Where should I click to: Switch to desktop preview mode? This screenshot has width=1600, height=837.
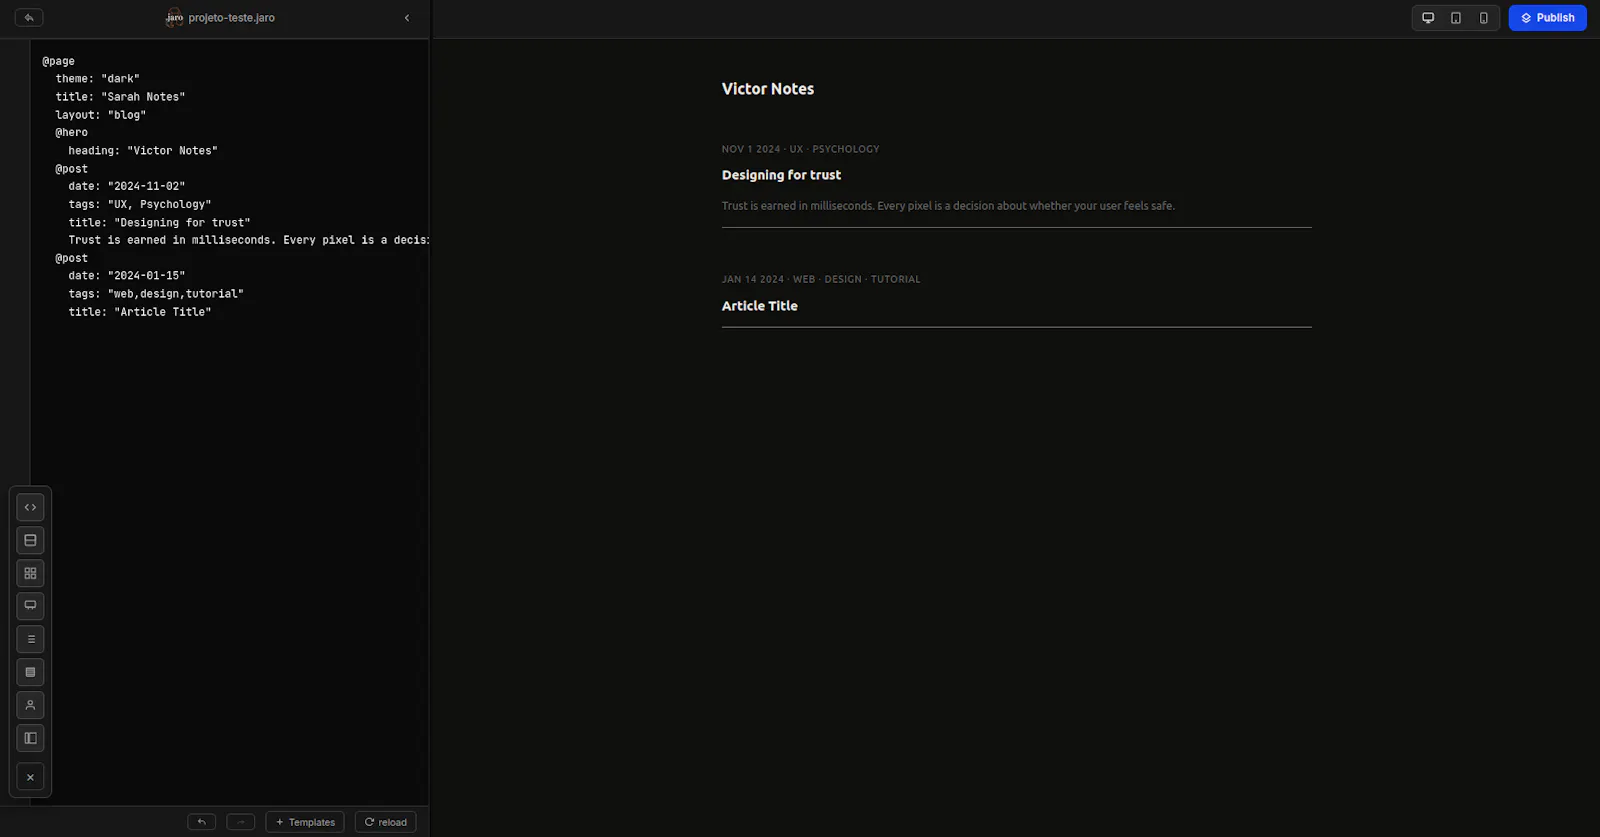click(x=1428, y=18)
